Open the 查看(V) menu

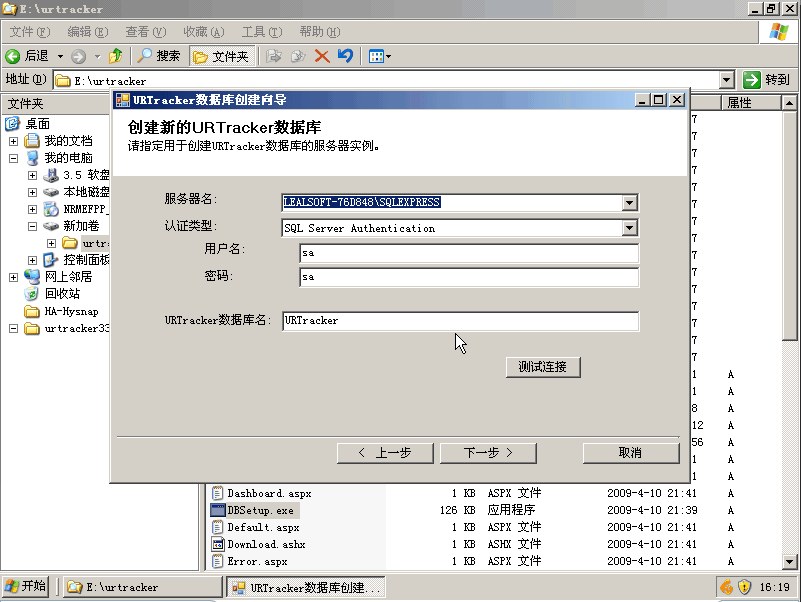tap(146, 32)
